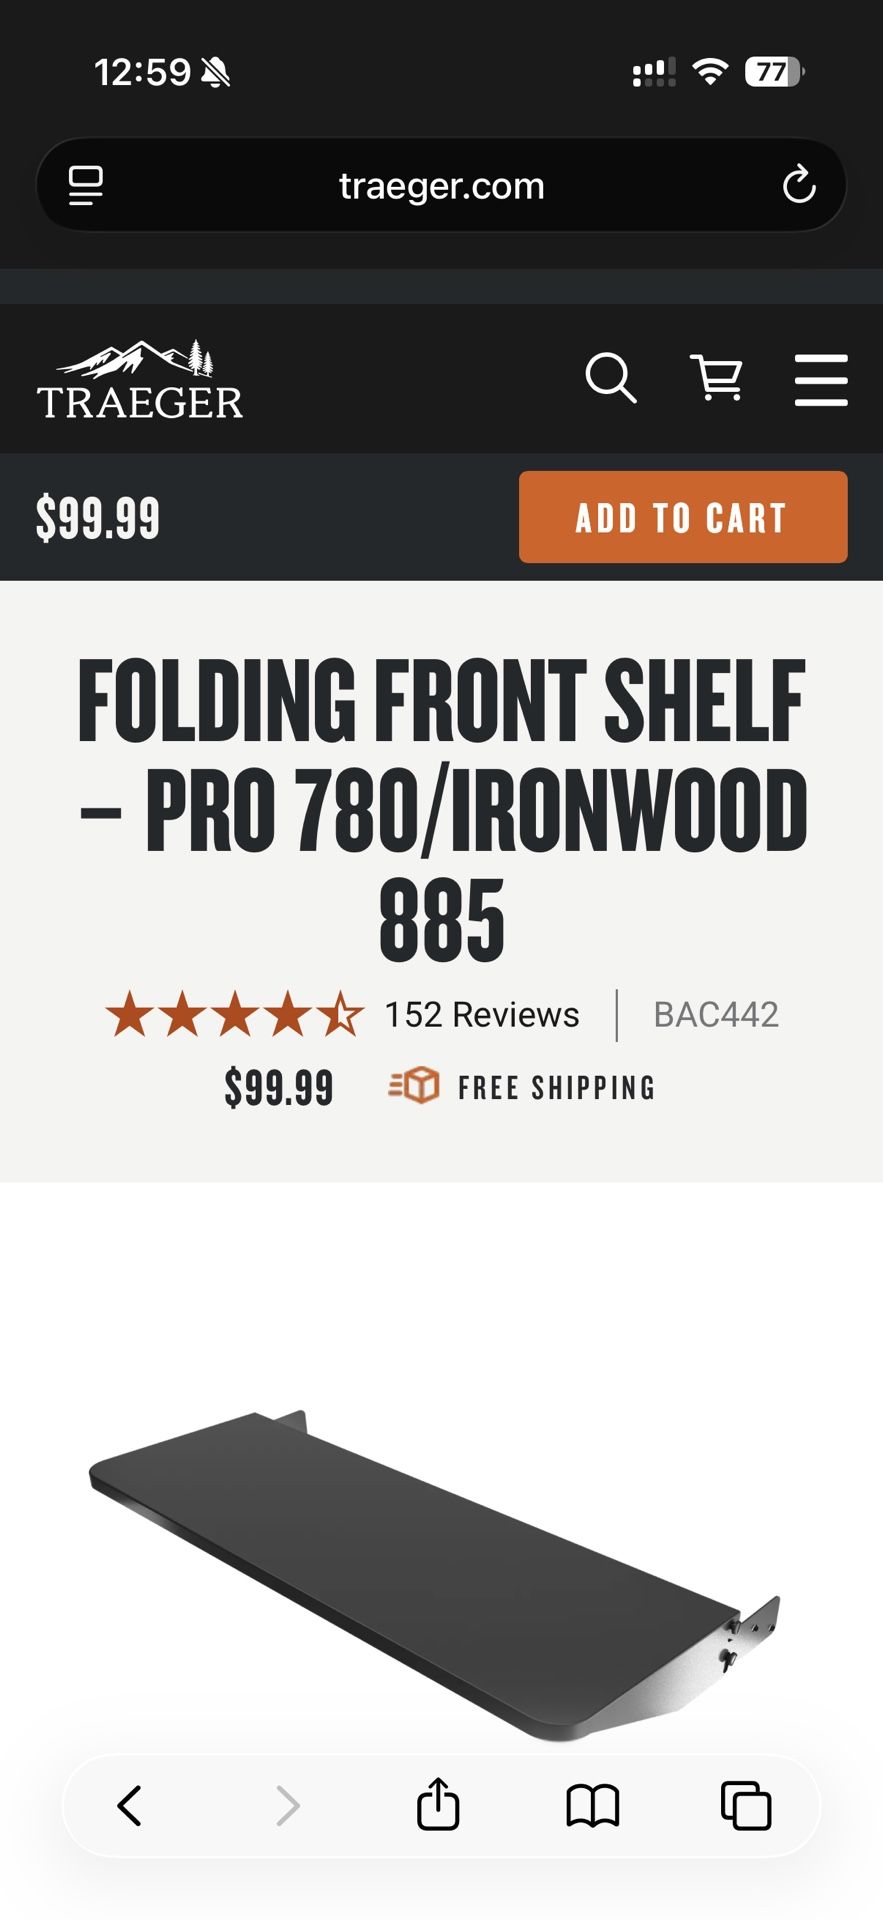Open the shopping cart icon
Screen dimensions: 883x1920
point(717,378)
